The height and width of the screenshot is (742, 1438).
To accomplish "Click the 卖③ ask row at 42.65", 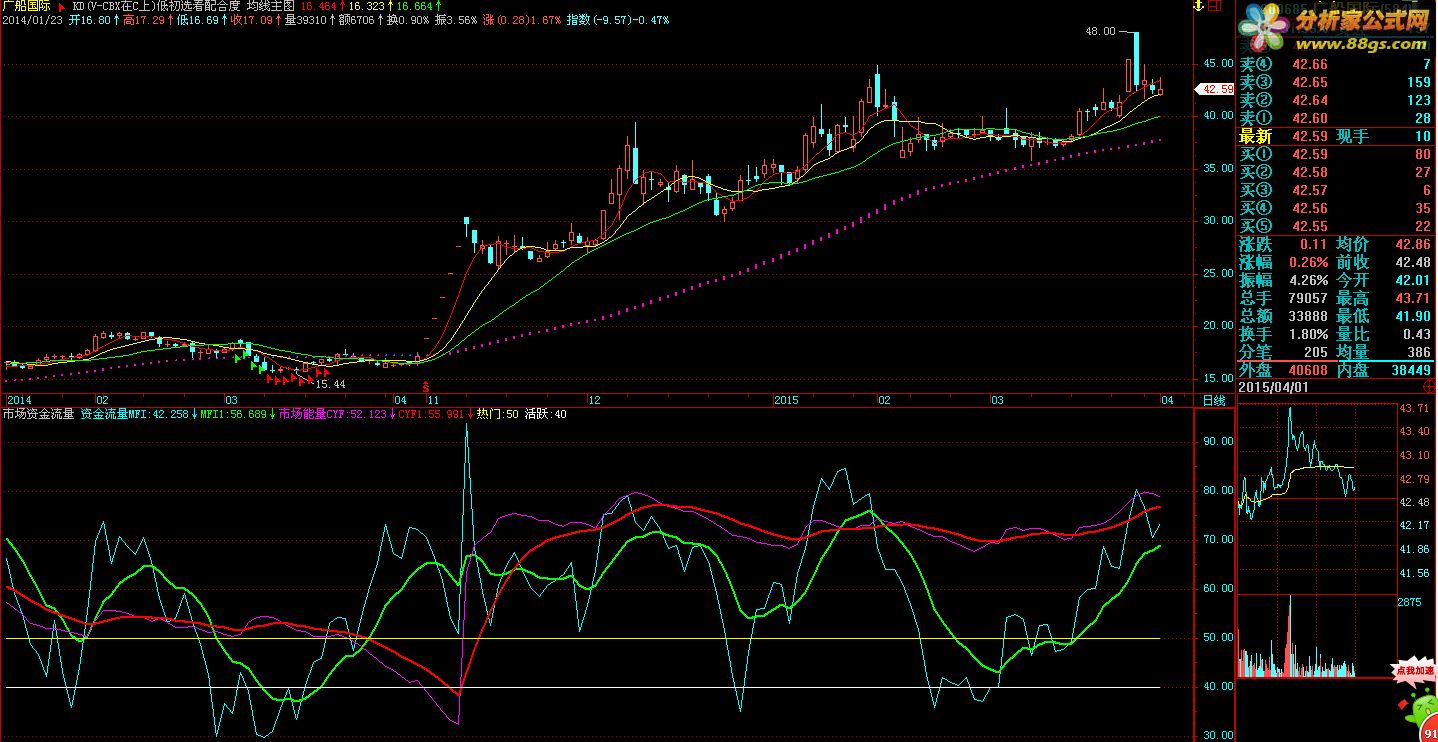I will [x=1336, y=82].
